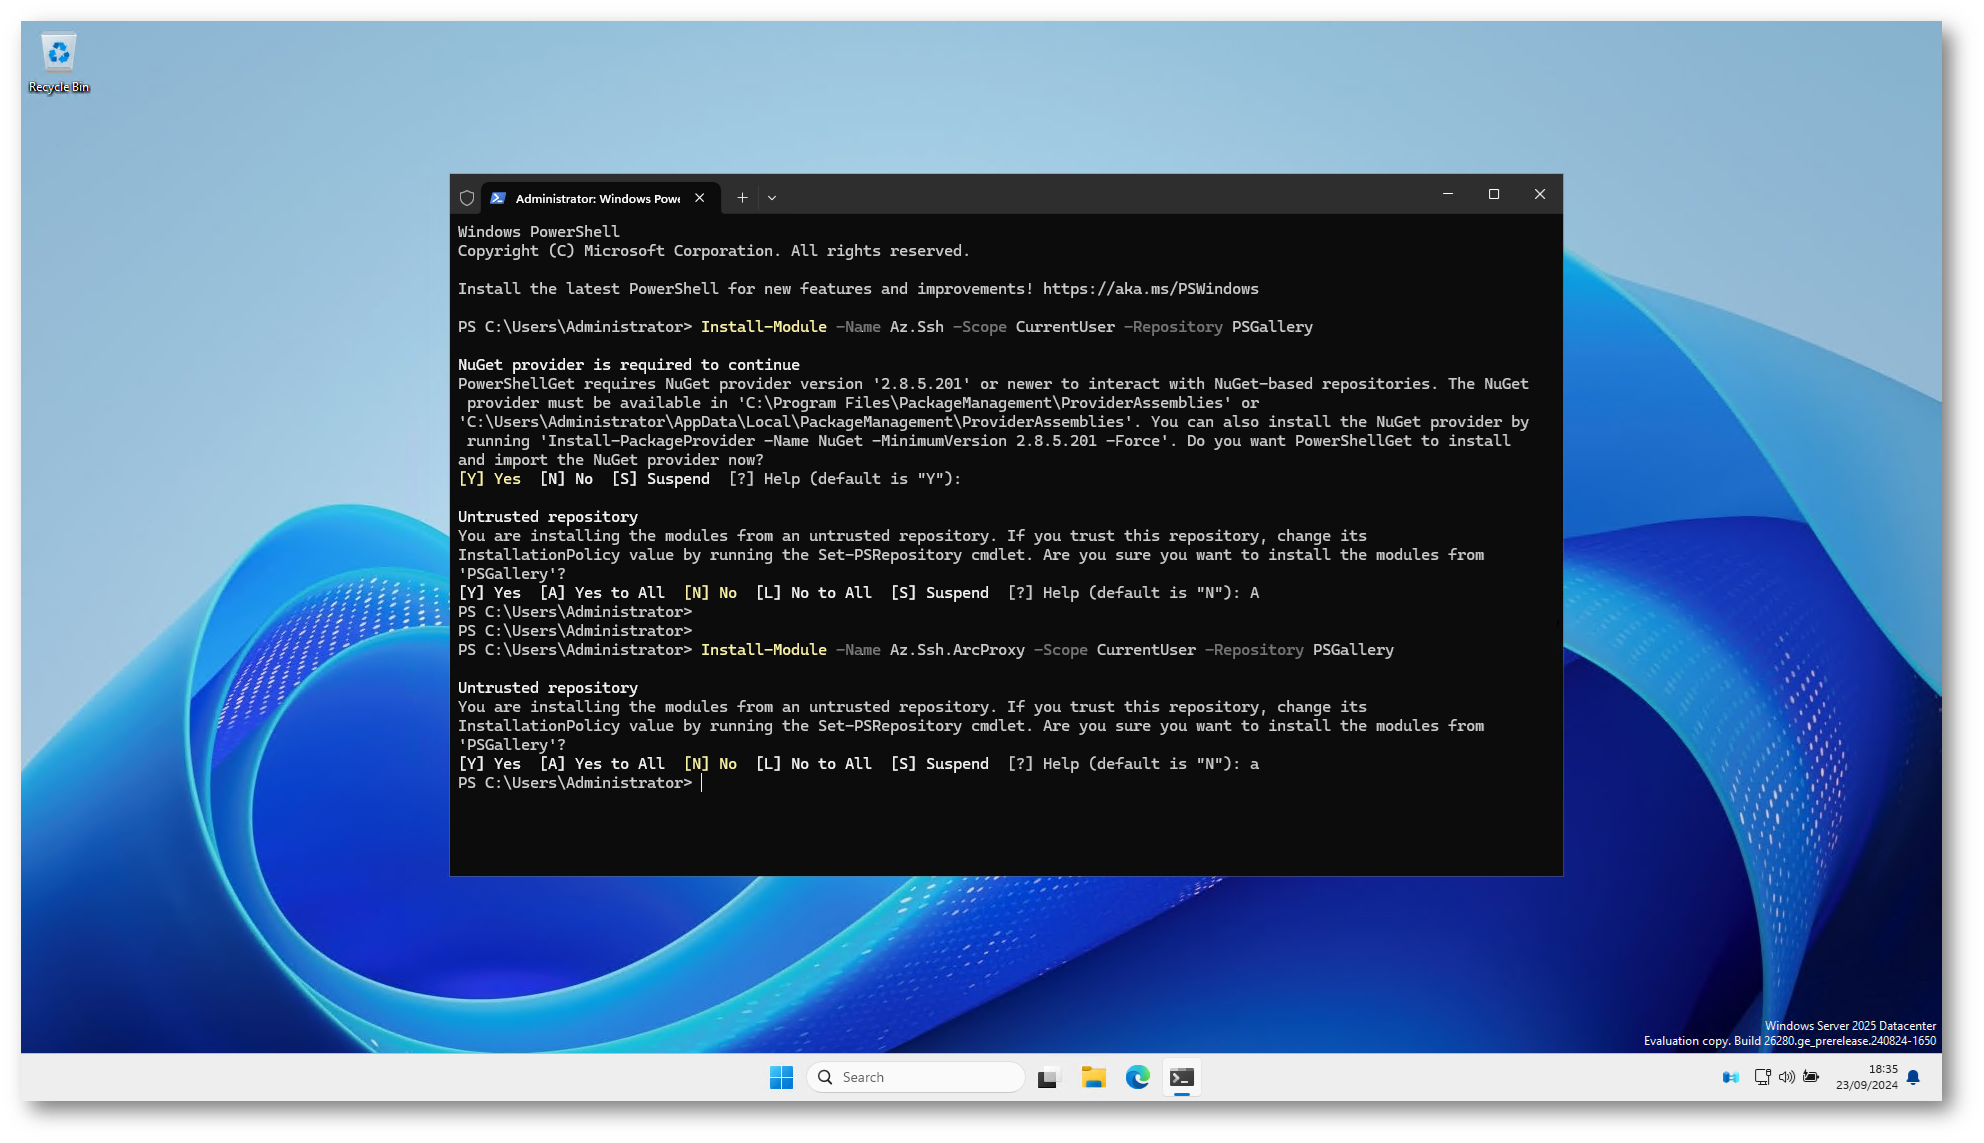
Task: Click the volume speaker tray icon
Action: click(x=1786, y=1077)
